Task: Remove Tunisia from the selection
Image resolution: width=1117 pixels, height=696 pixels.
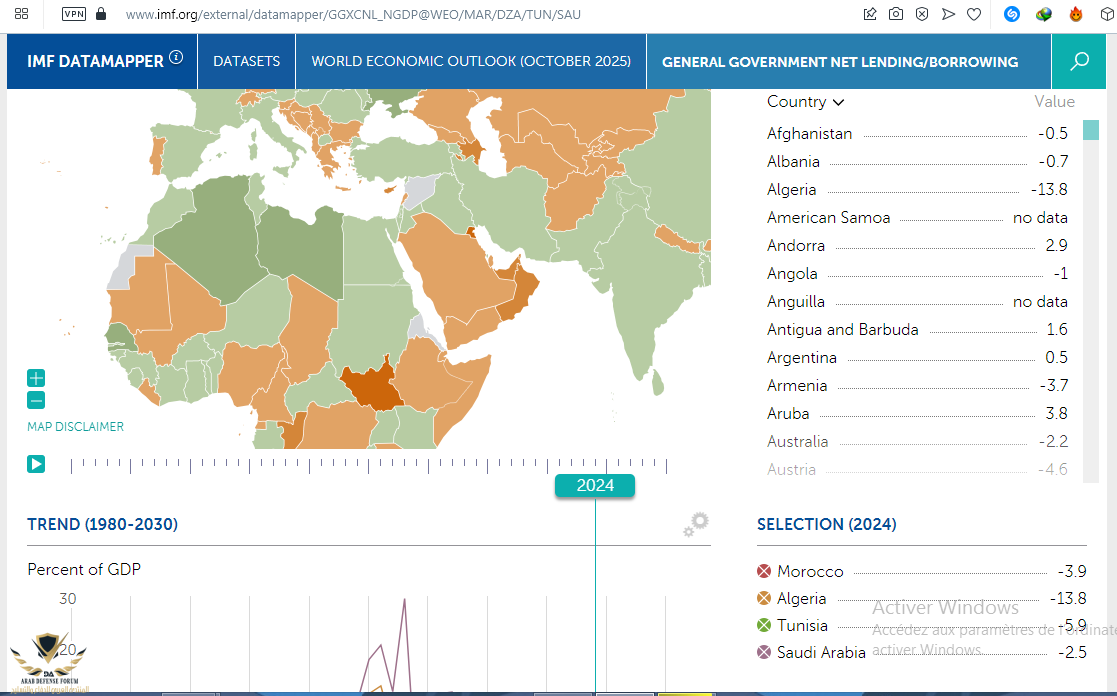Action: click(765, 625)
